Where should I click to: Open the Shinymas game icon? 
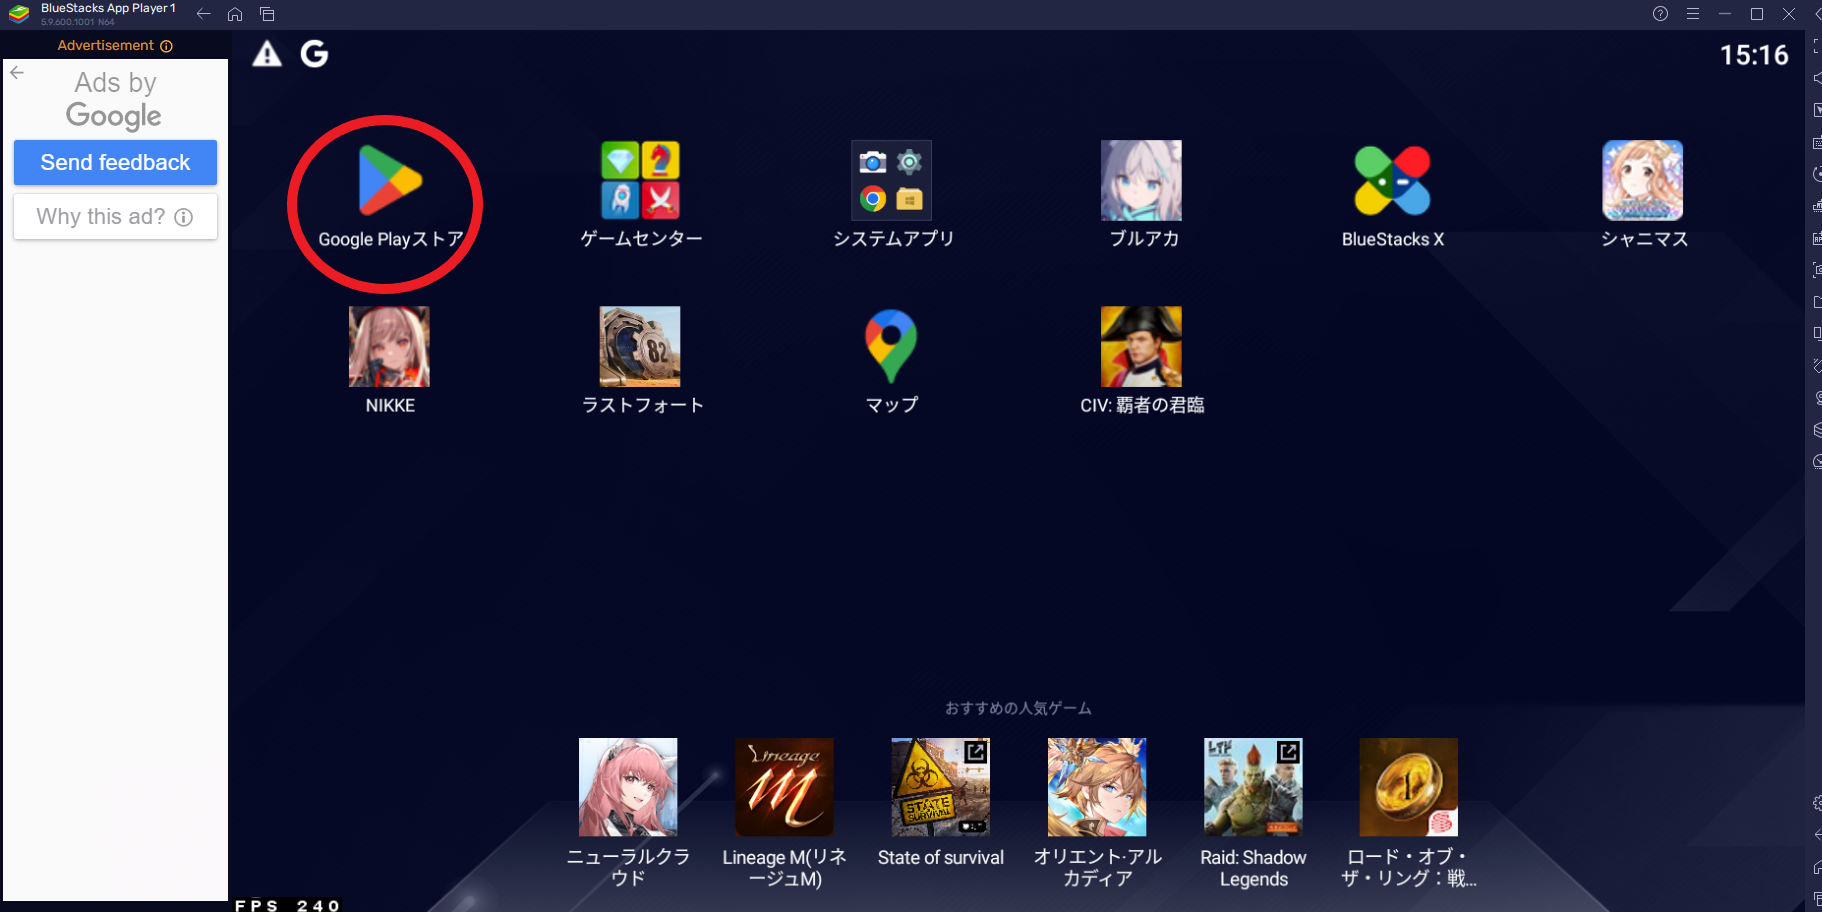click(x=1642, y=181)
